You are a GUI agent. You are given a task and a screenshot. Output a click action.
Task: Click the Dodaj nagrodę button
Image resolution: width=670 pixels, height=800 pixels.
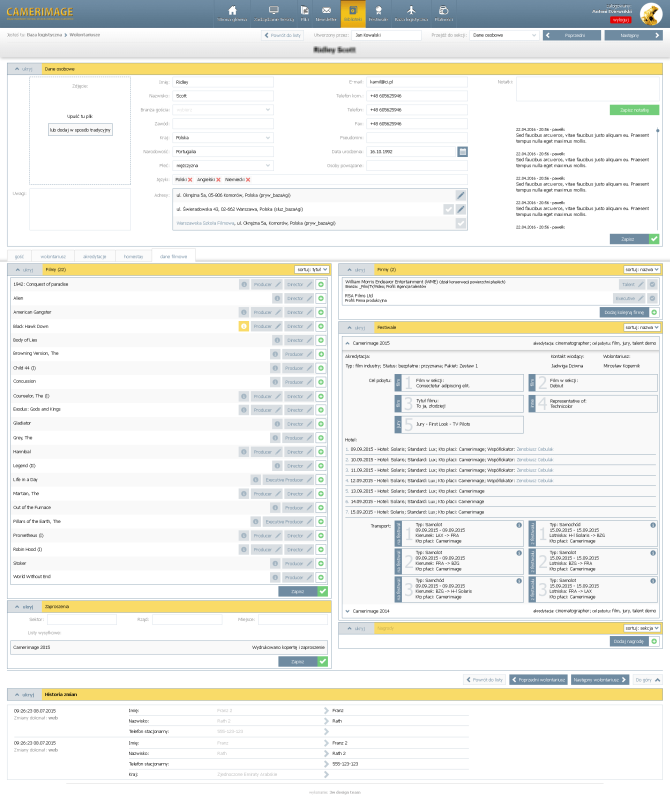[630, 640]
